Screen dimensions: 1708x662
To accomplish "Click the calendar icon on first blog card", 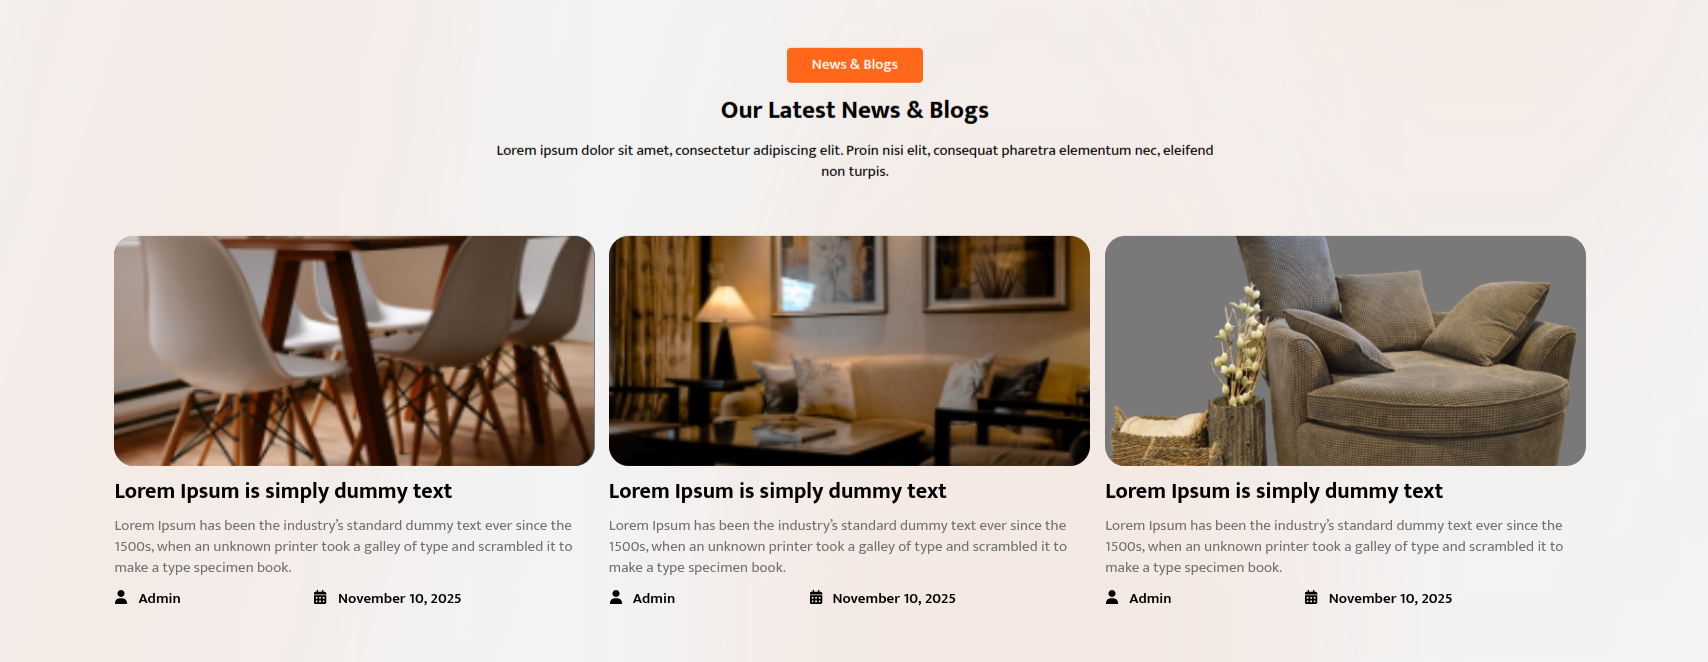I will point(320,598).
